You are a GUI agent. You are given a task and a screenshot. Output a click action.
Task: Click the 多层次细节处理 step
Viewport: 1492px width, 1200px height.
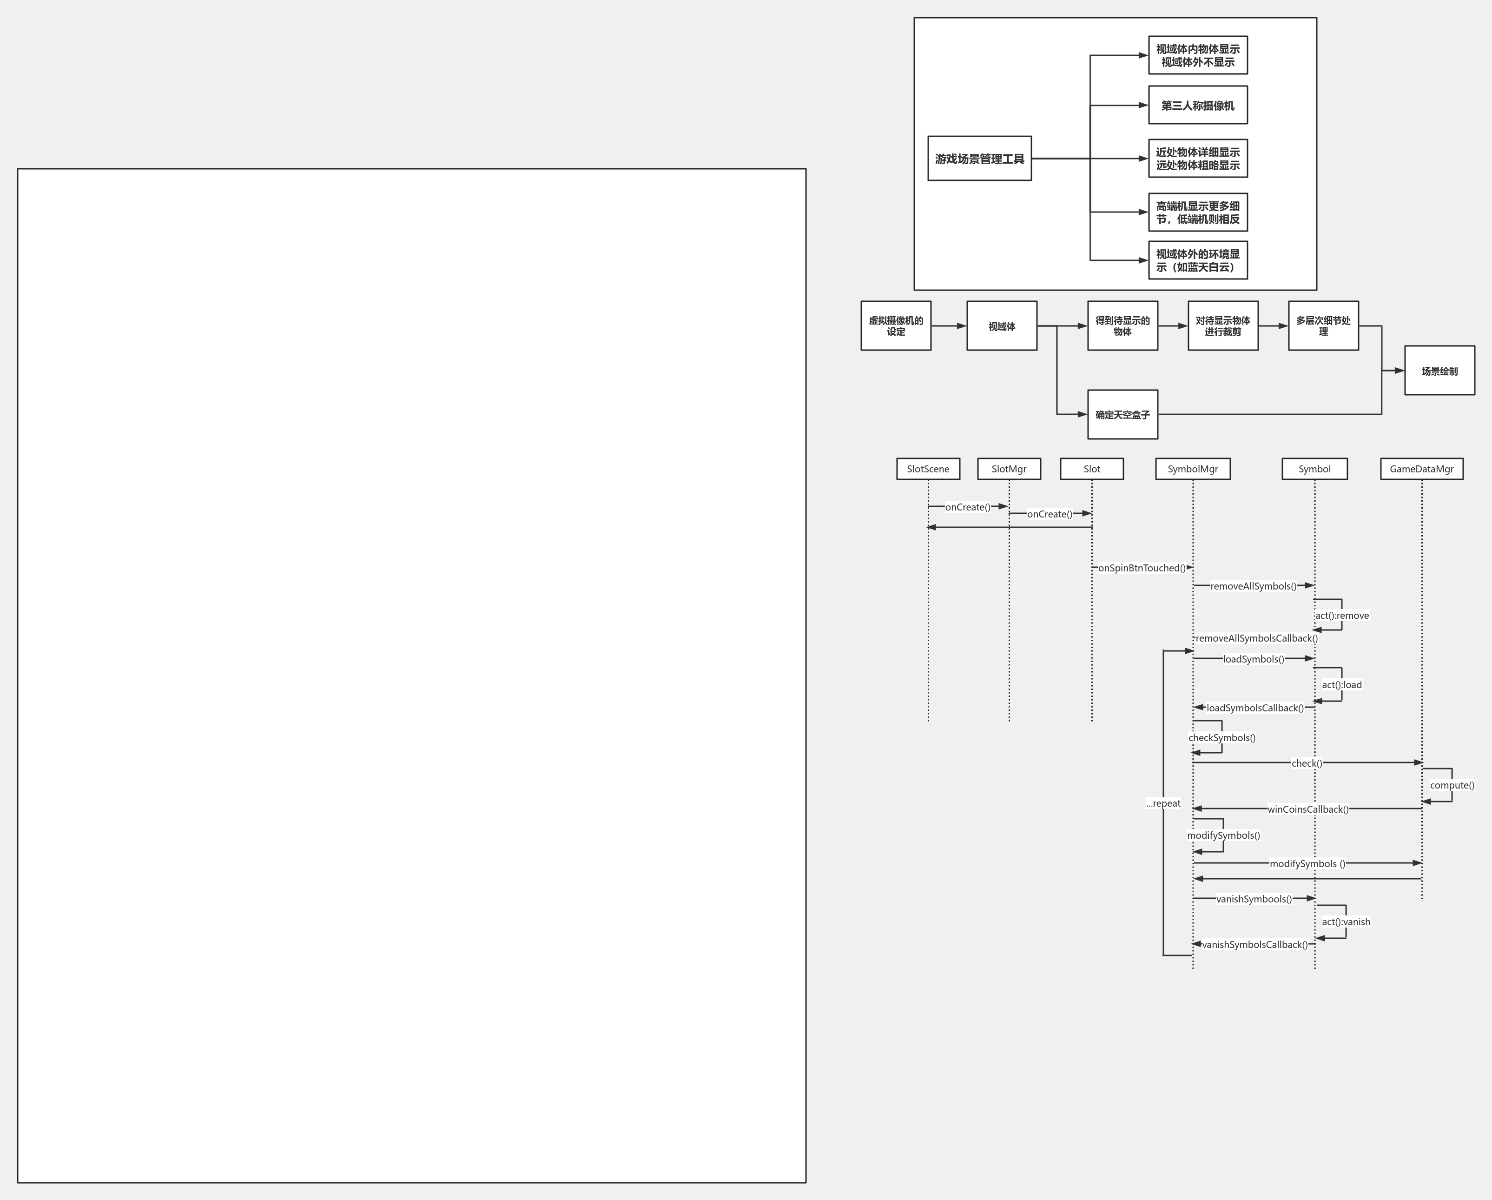click(x=1322, y=326)
